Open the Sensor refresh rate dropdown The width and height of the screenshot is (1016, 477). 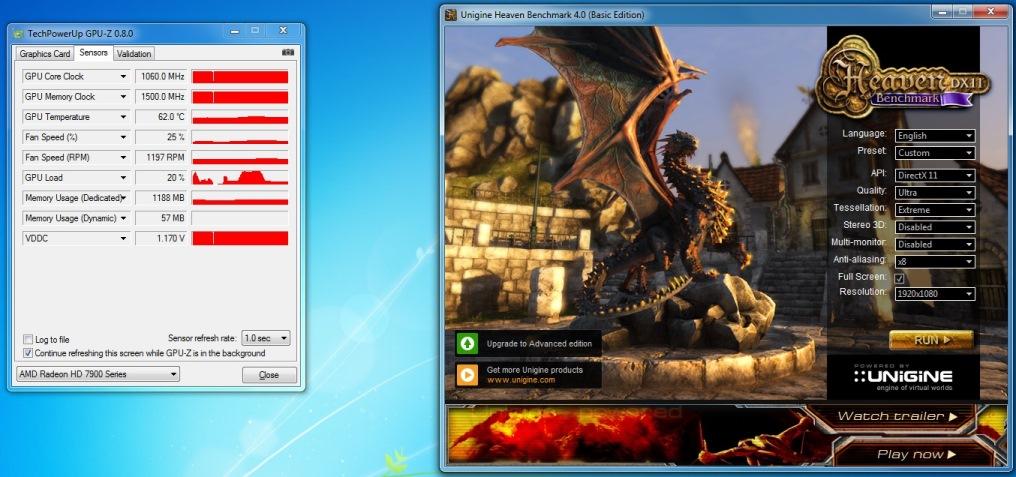[x=266, y=338]
